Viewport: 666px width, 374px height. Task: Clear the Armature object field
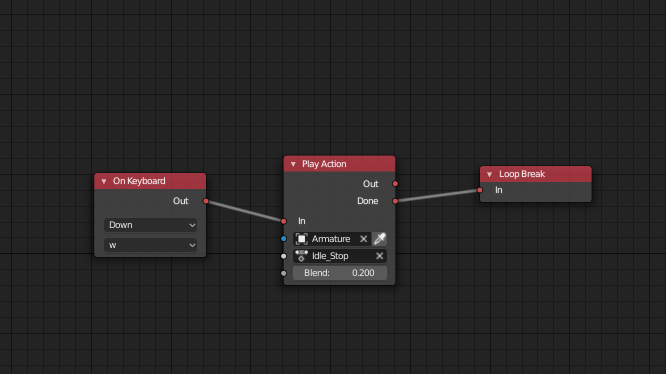pos(364,239)
